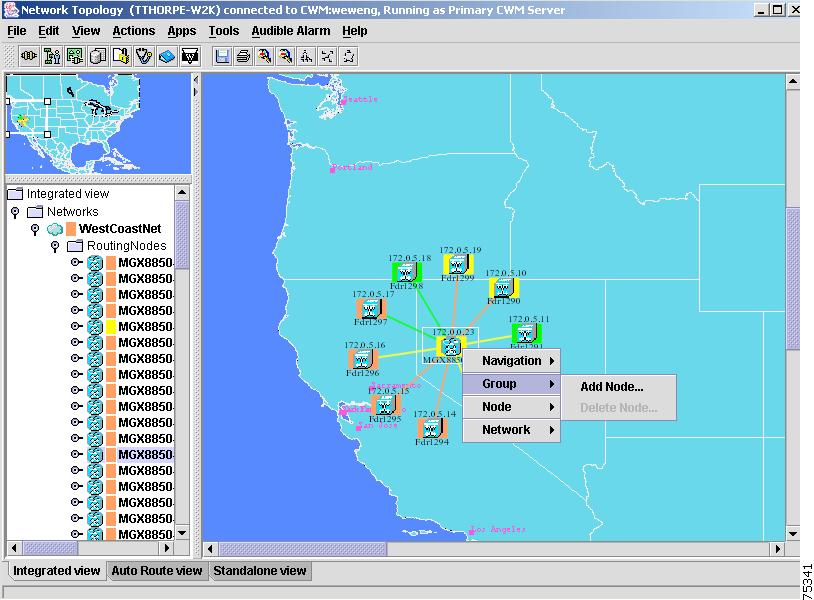This screenshot has height=600, width=814.
Task: Apply the symmetric layout icon
Action: (x=328, y=56)
